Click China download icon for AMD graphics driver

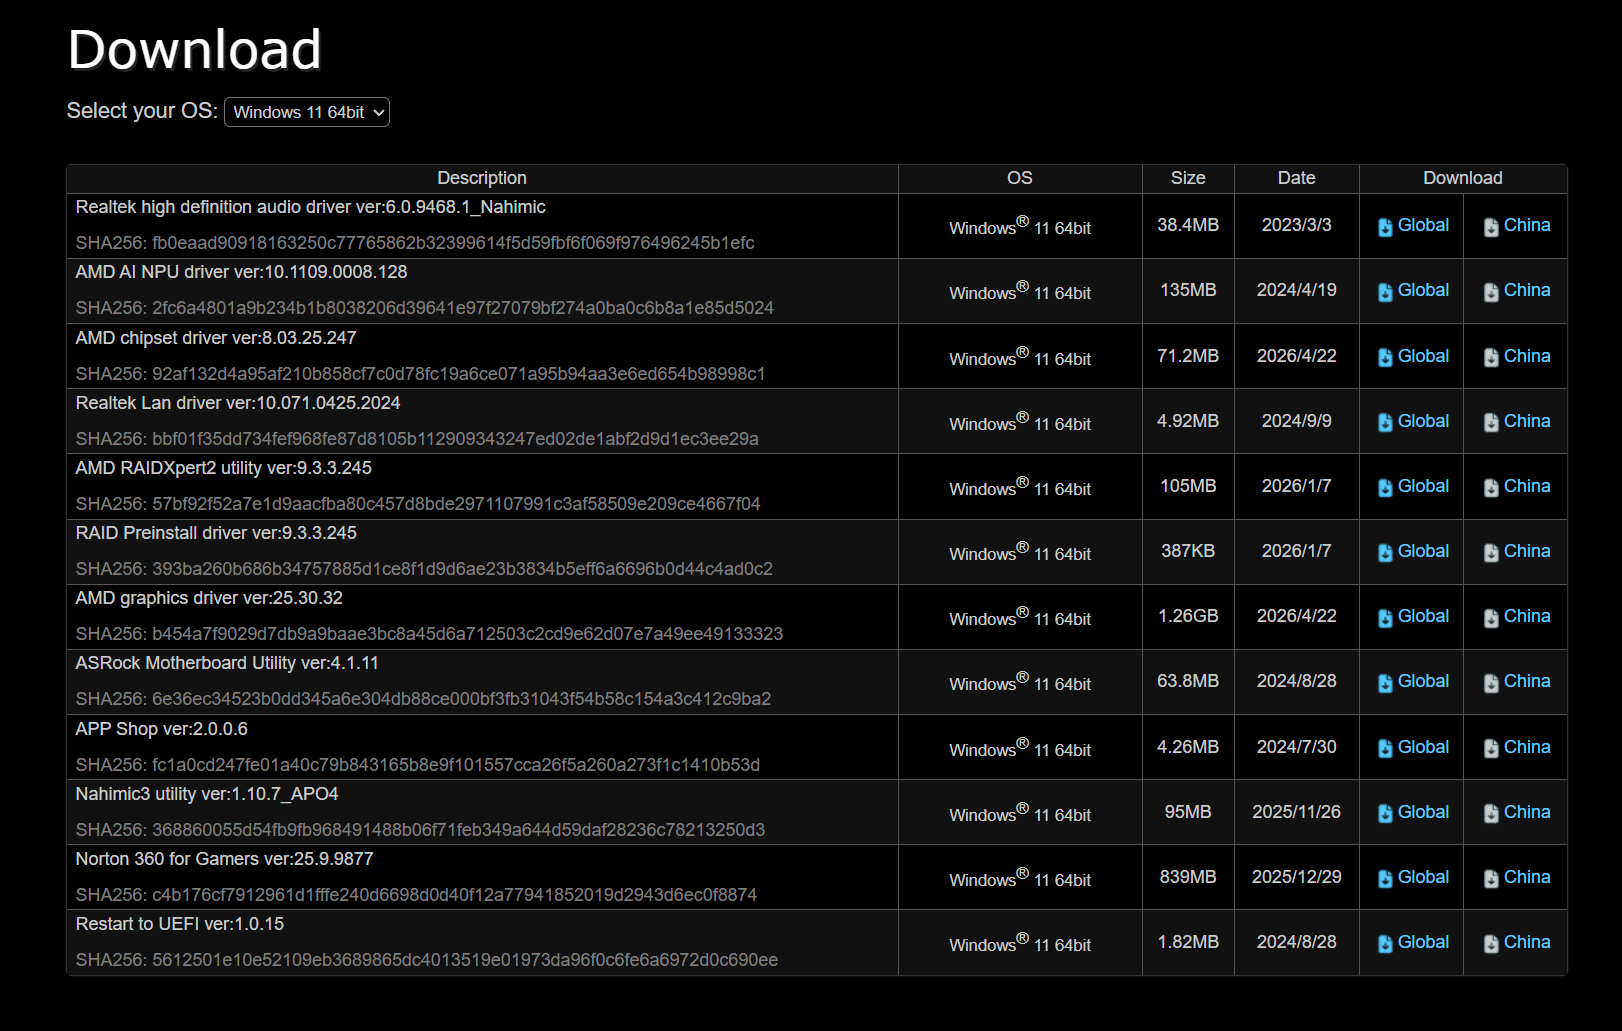coord(1491,618)
